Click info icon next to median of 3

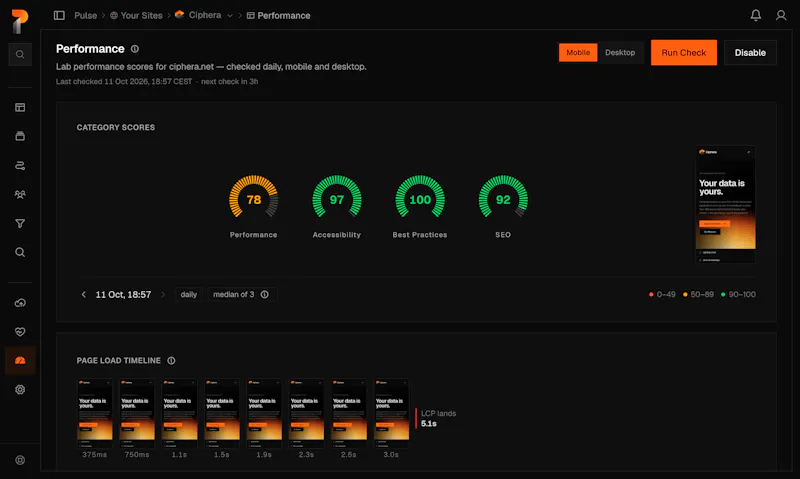pos(264,294)
